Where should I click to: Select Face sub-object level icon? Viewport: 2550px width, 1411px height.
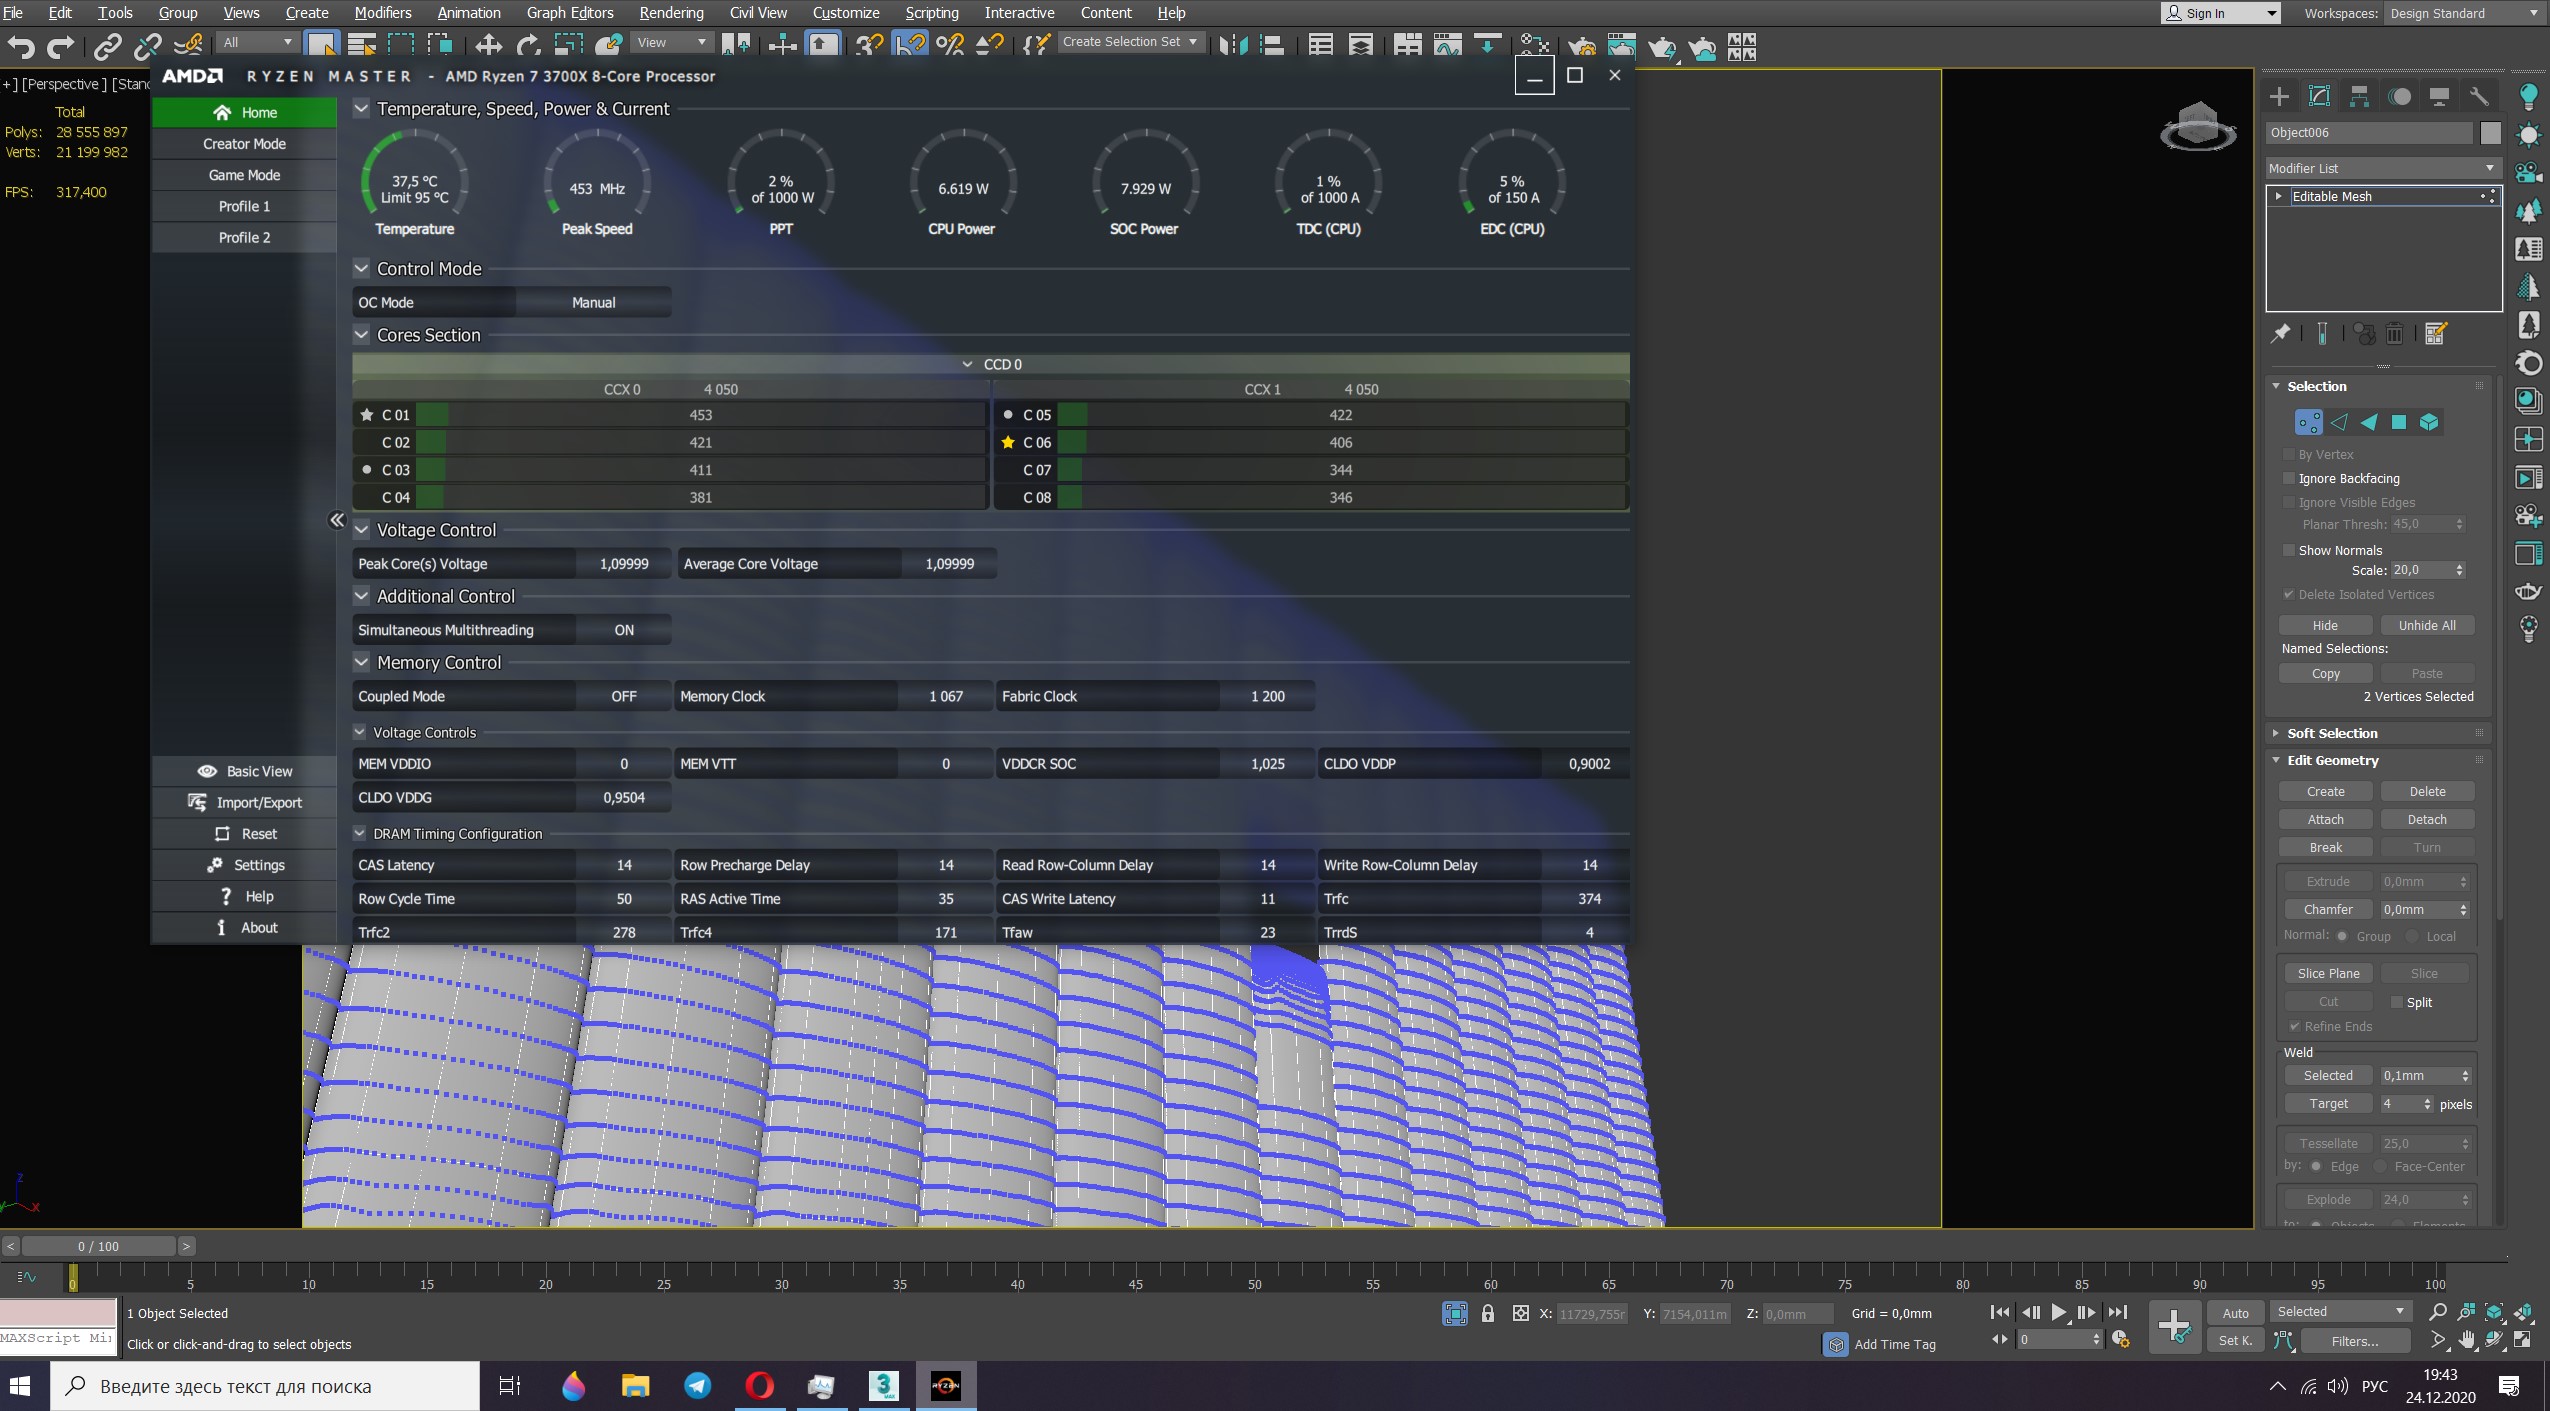[2368, 422]
